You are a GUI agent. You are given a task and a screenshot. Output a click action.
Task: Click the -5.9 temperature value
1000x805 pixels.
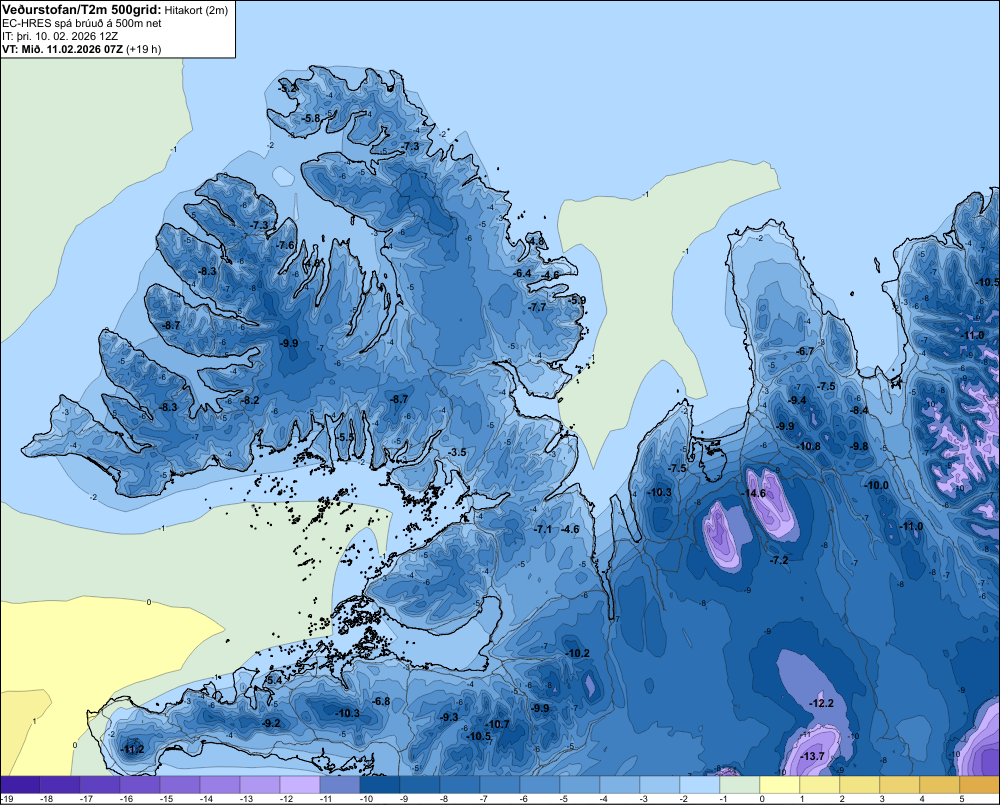coord(577,300)
